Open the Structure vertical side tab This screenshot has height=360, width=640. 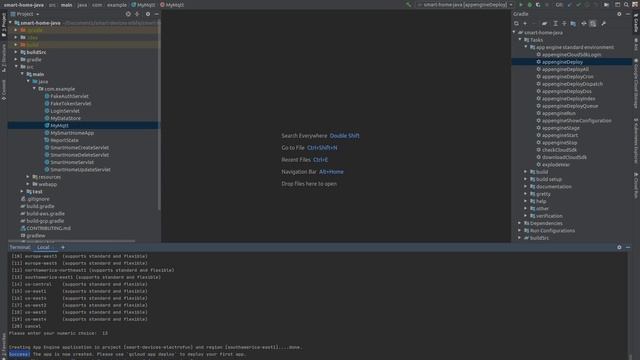pyautogui.click(x=4, y=58)
